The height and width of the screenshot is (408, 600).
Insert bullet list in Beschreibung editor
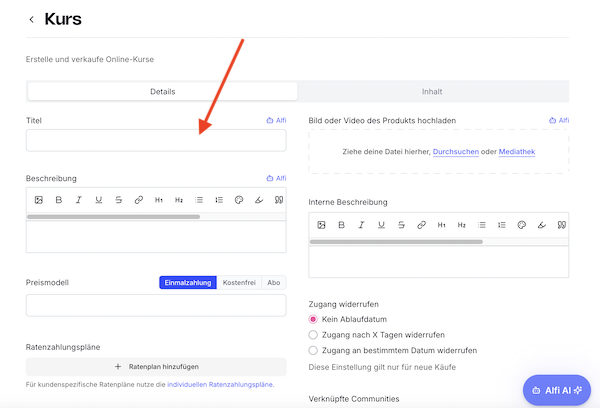point(199,200)
